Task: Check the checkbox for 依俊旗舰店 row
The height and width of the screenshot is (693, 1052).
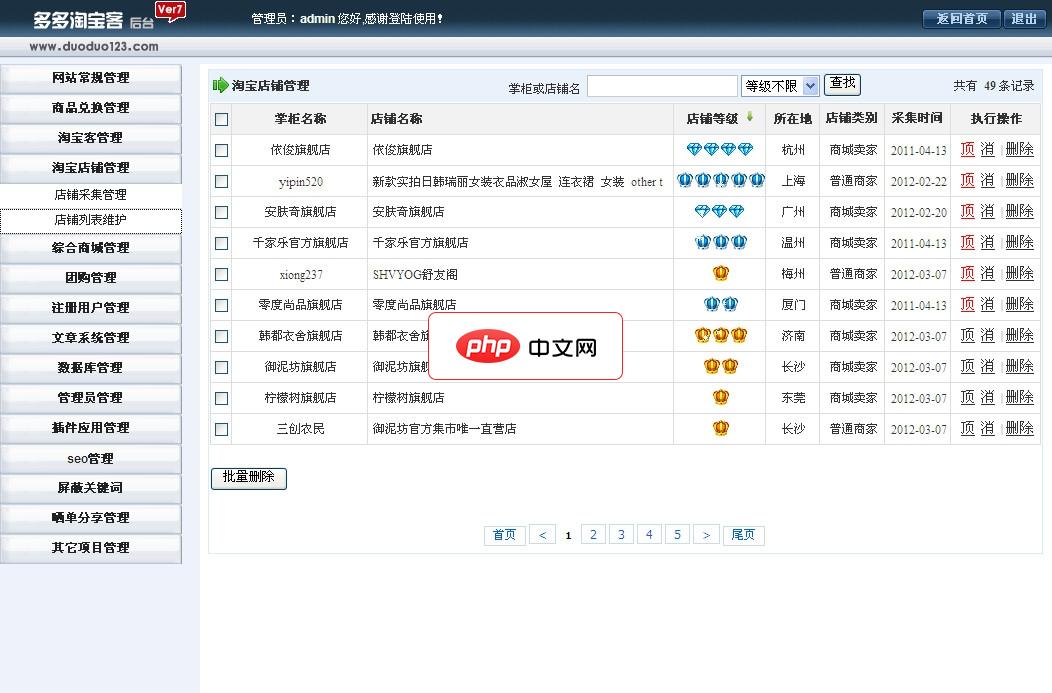Action: 221,150
